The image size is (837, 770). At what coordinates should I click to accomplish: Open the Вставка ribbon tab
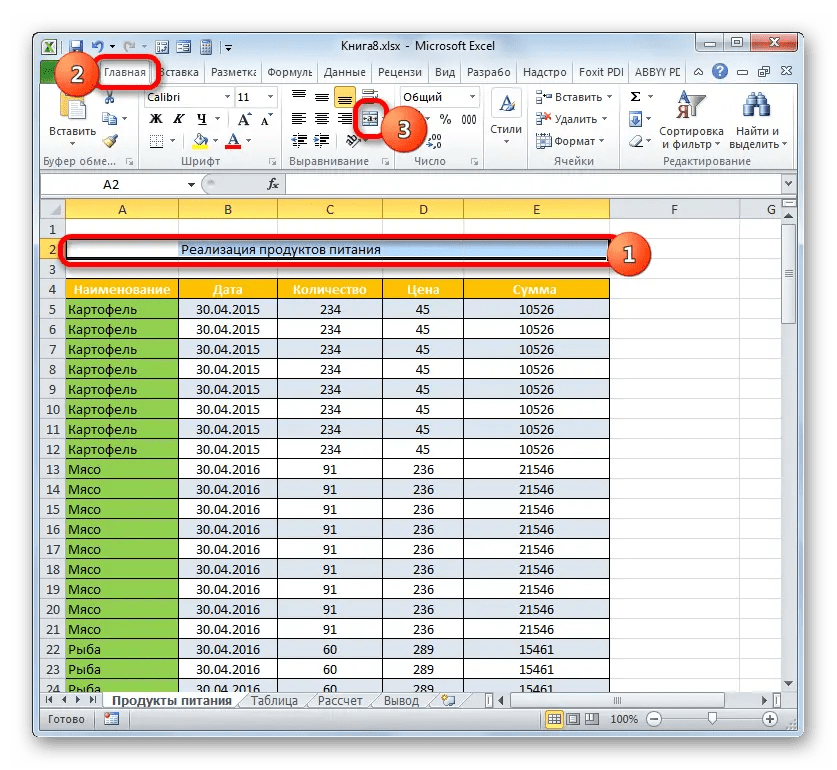pyautogui.click(x=180, y=72)
